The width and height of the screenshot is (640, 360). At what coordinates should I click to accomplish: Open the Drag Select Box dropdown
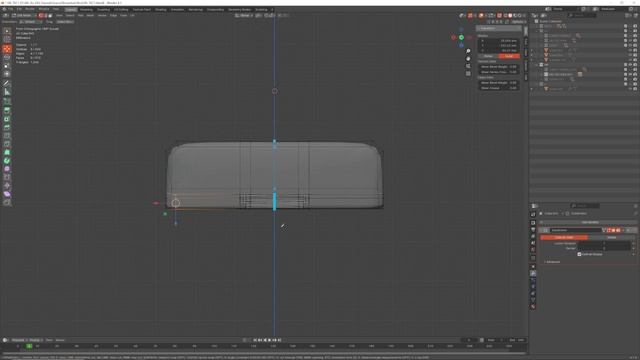coord(65,22)
